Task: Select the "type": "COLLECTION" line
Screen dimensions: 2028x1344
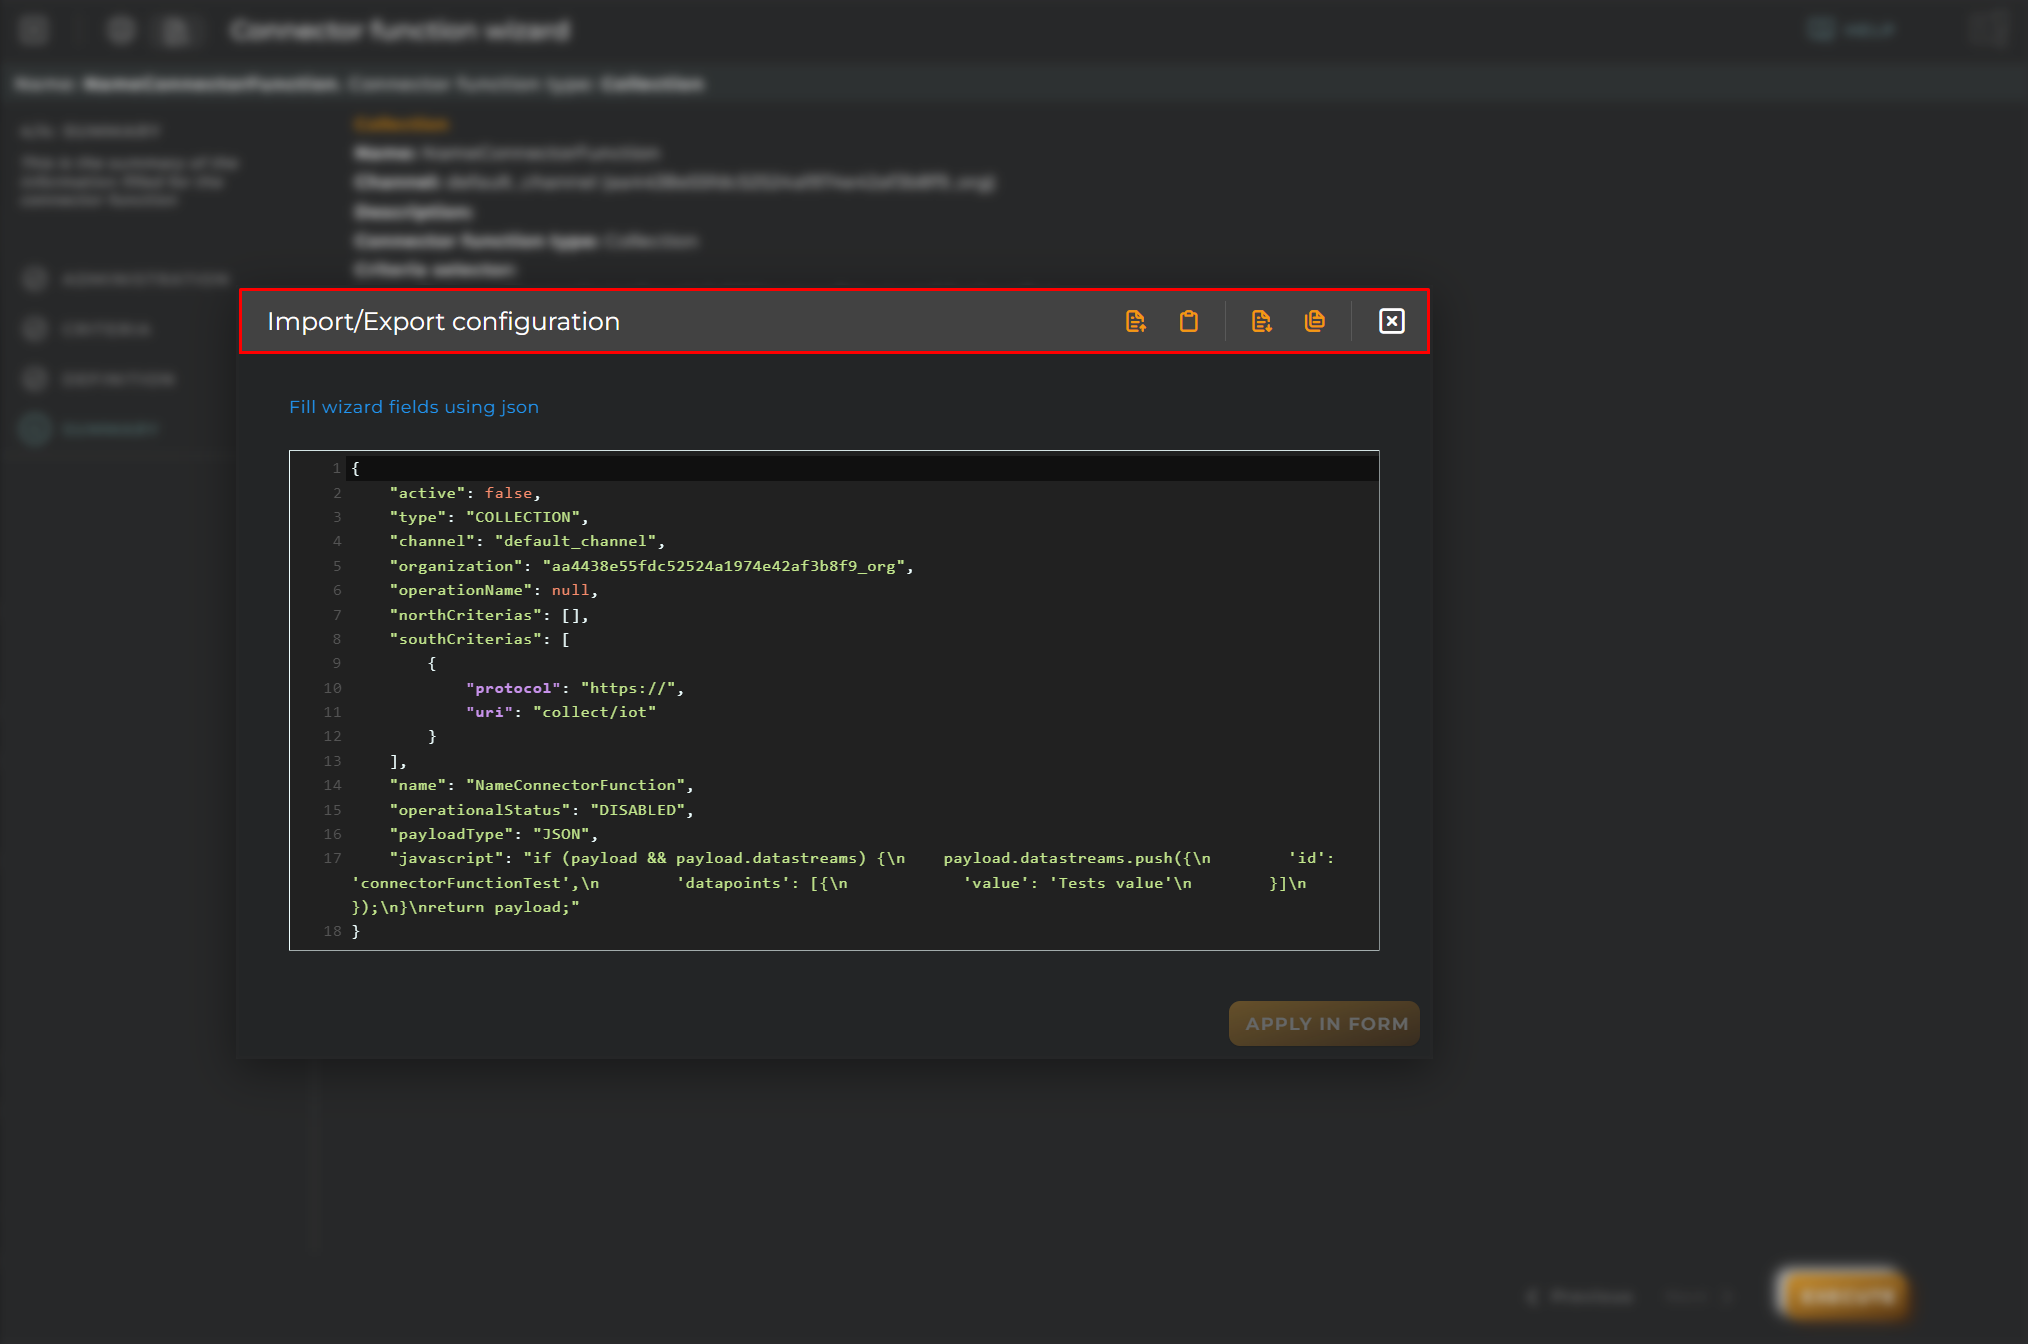Action: tap(489, 517)
